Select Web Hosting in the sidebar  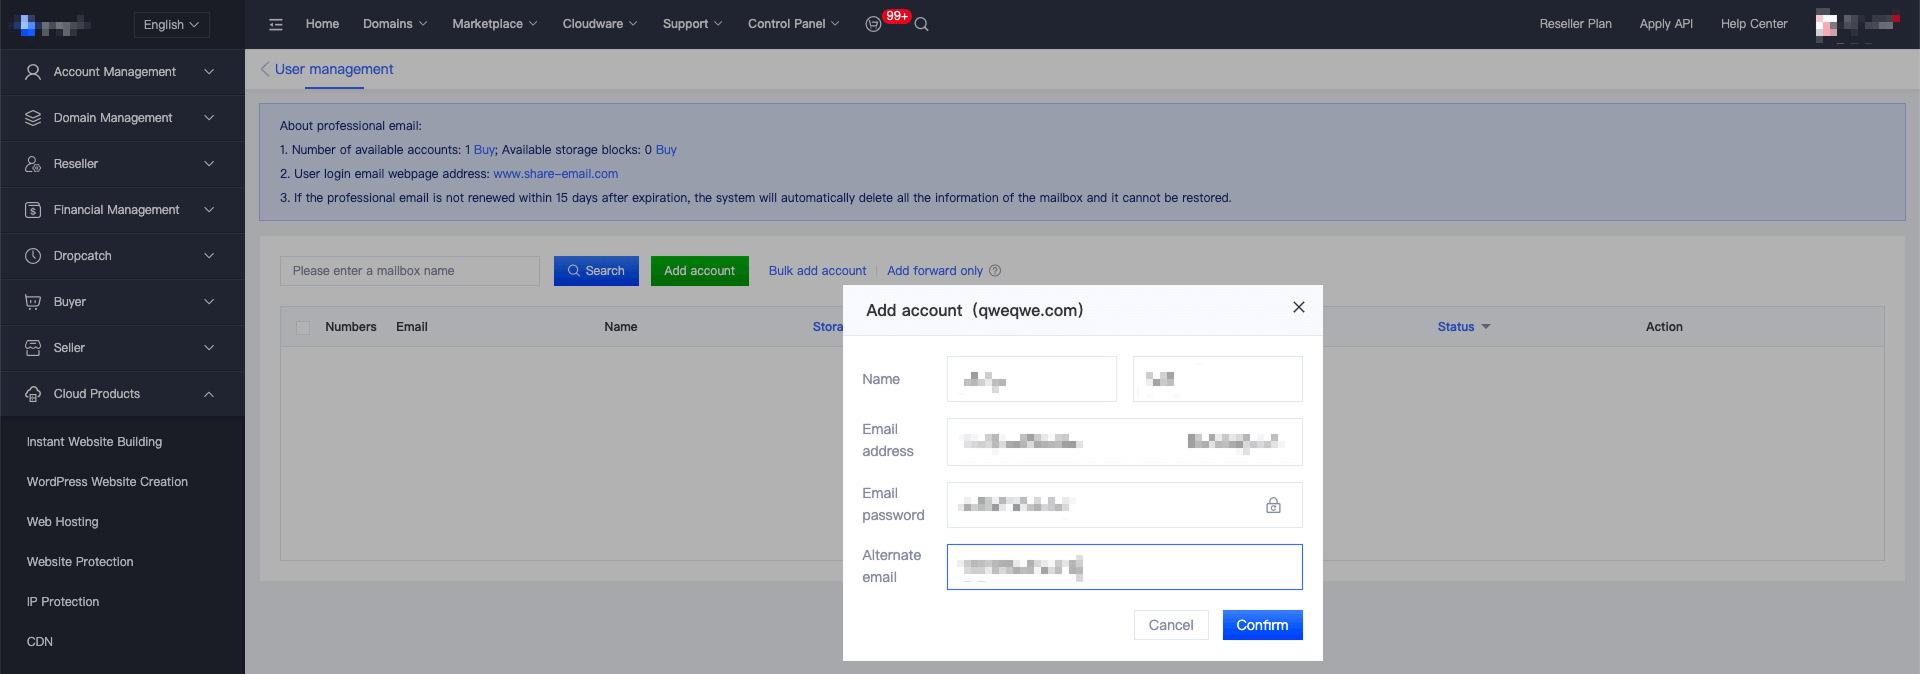[x=62, y=522]
